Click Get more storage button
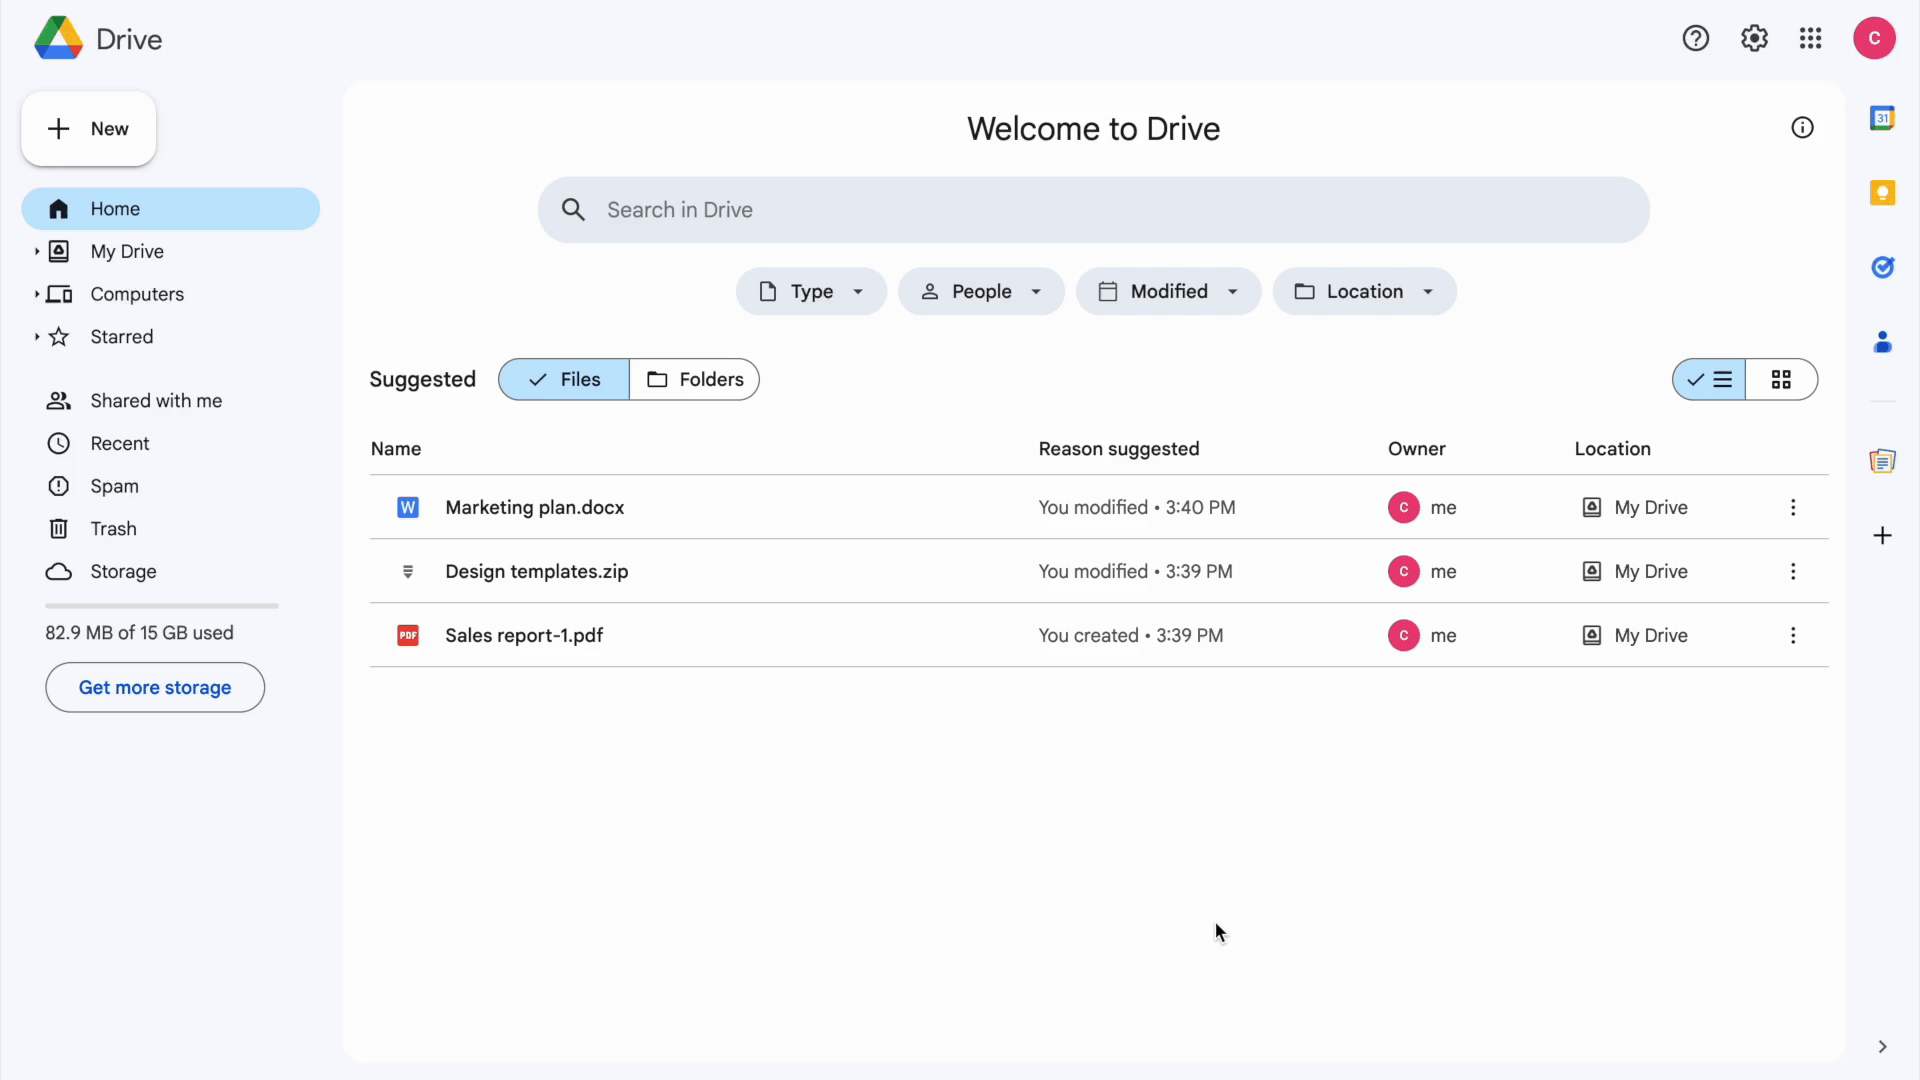 (155, 688)
